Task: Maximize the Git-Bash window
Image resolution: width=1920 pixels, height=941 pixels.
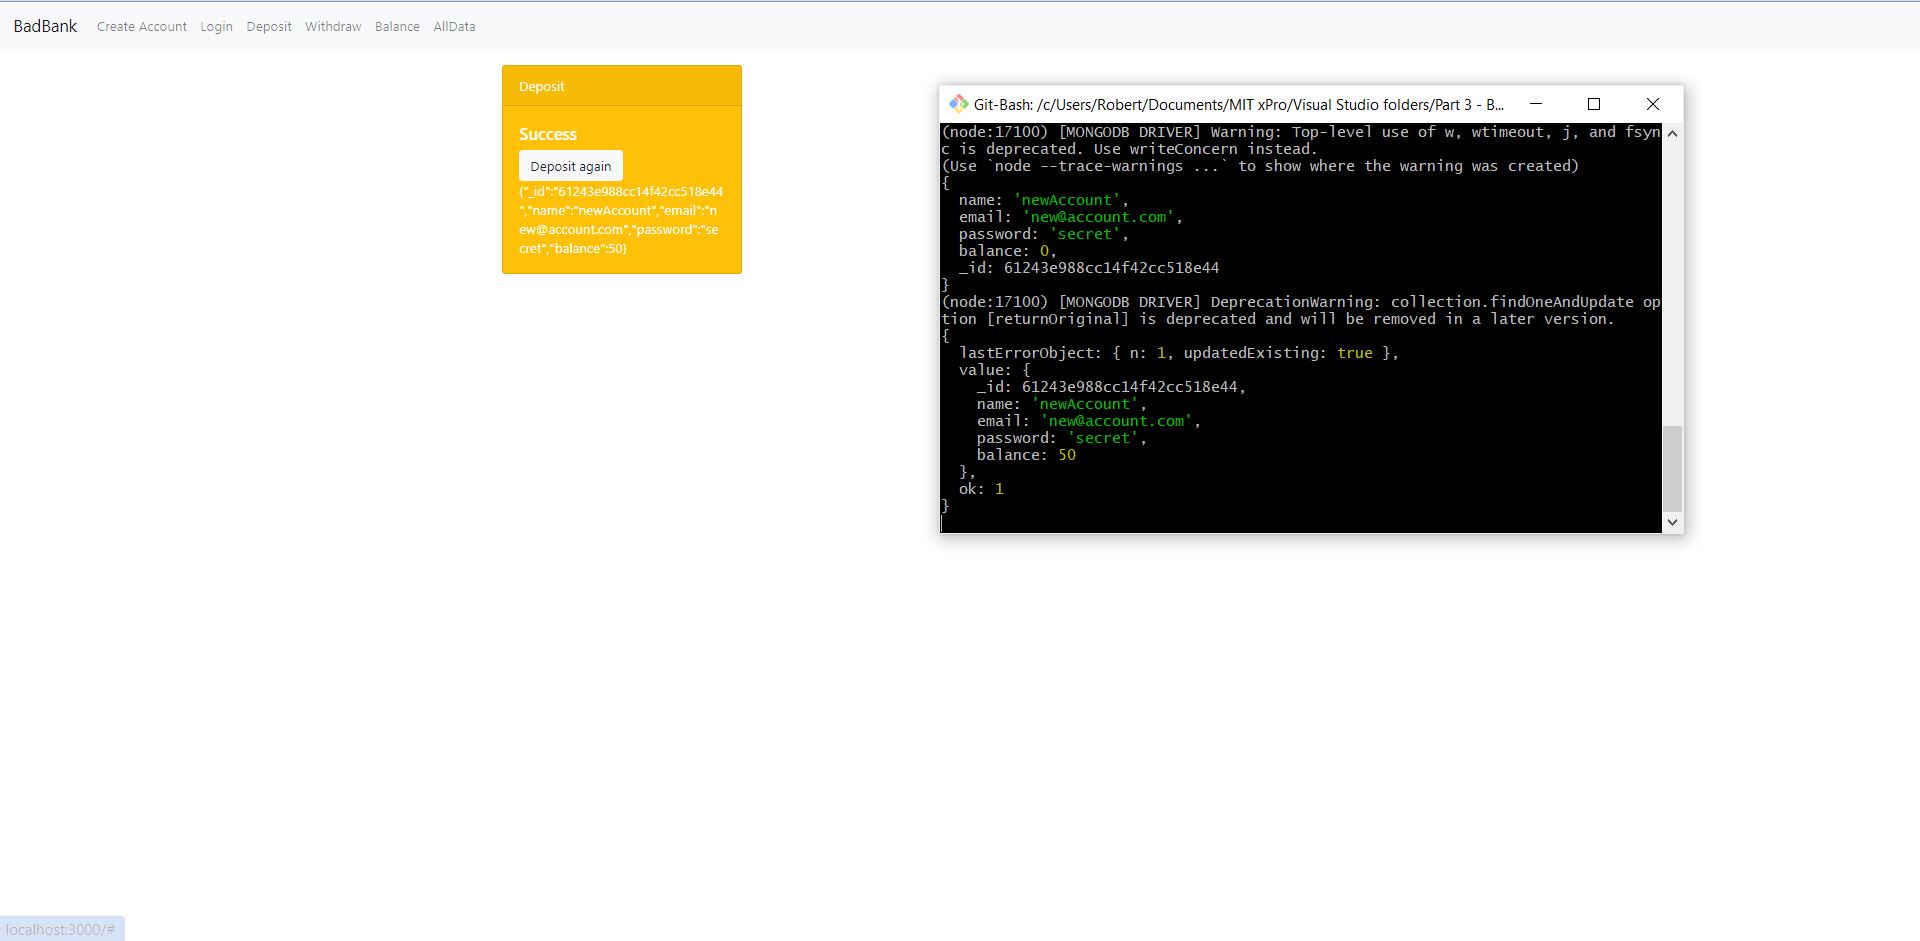Action: pos(1594,104)
